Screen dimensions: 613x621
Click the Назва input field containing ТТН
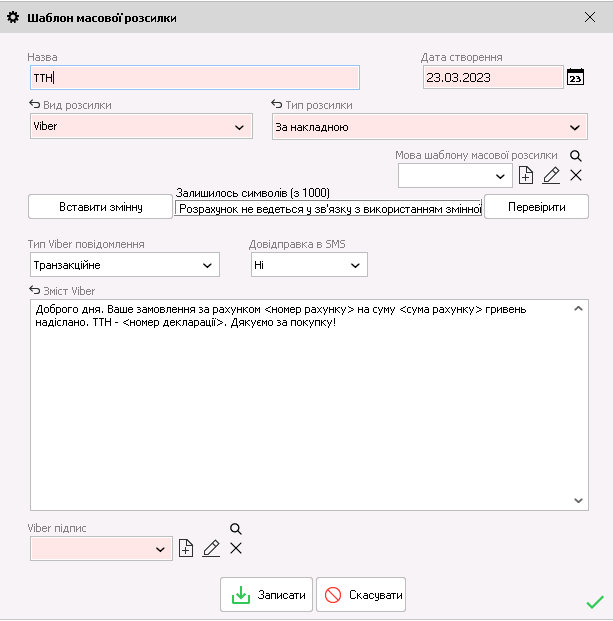[x=195, y=78]
